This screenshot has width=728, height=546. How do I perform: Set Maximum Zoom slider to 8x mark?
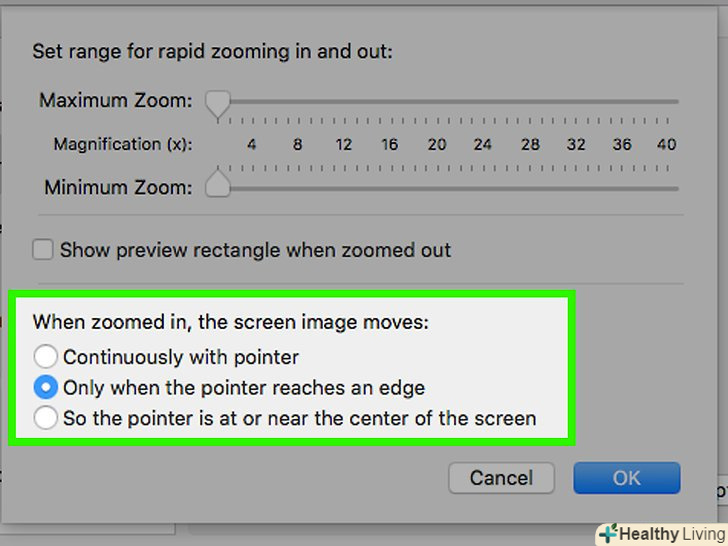[298, 101]
